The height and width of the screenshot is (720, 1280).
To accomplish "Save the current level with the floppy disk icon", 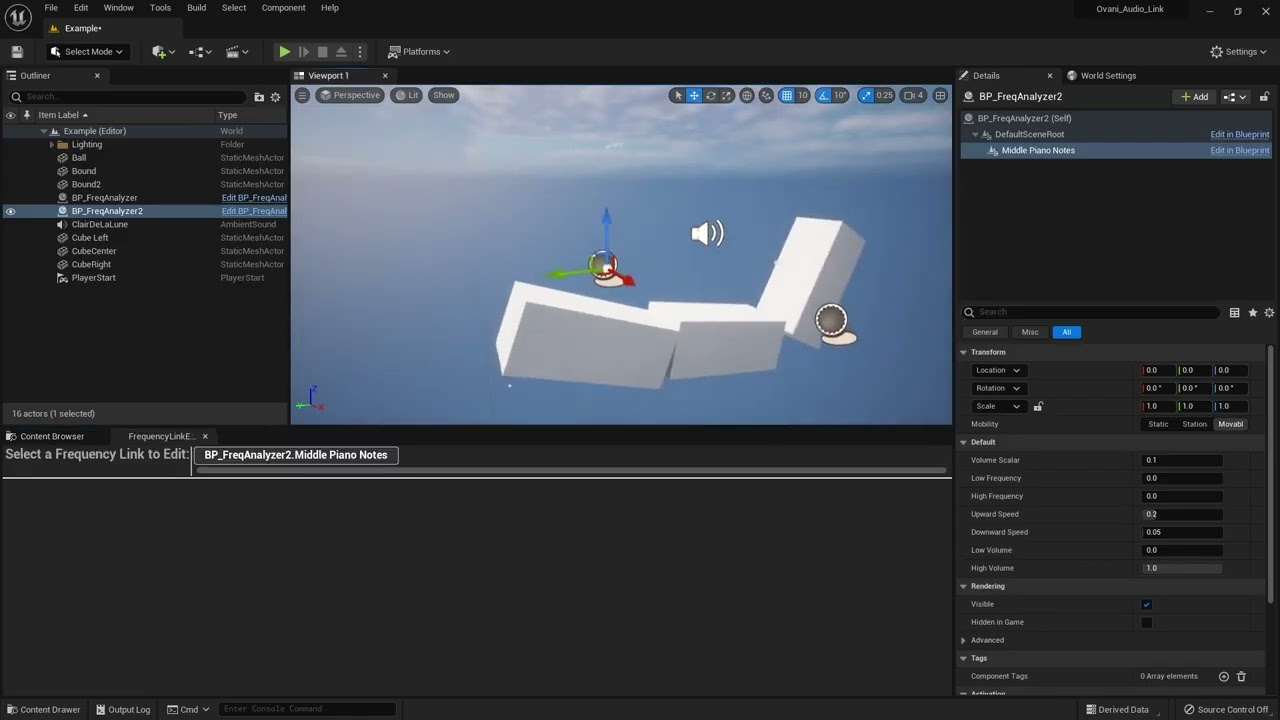I will click(x=17, y=52).
